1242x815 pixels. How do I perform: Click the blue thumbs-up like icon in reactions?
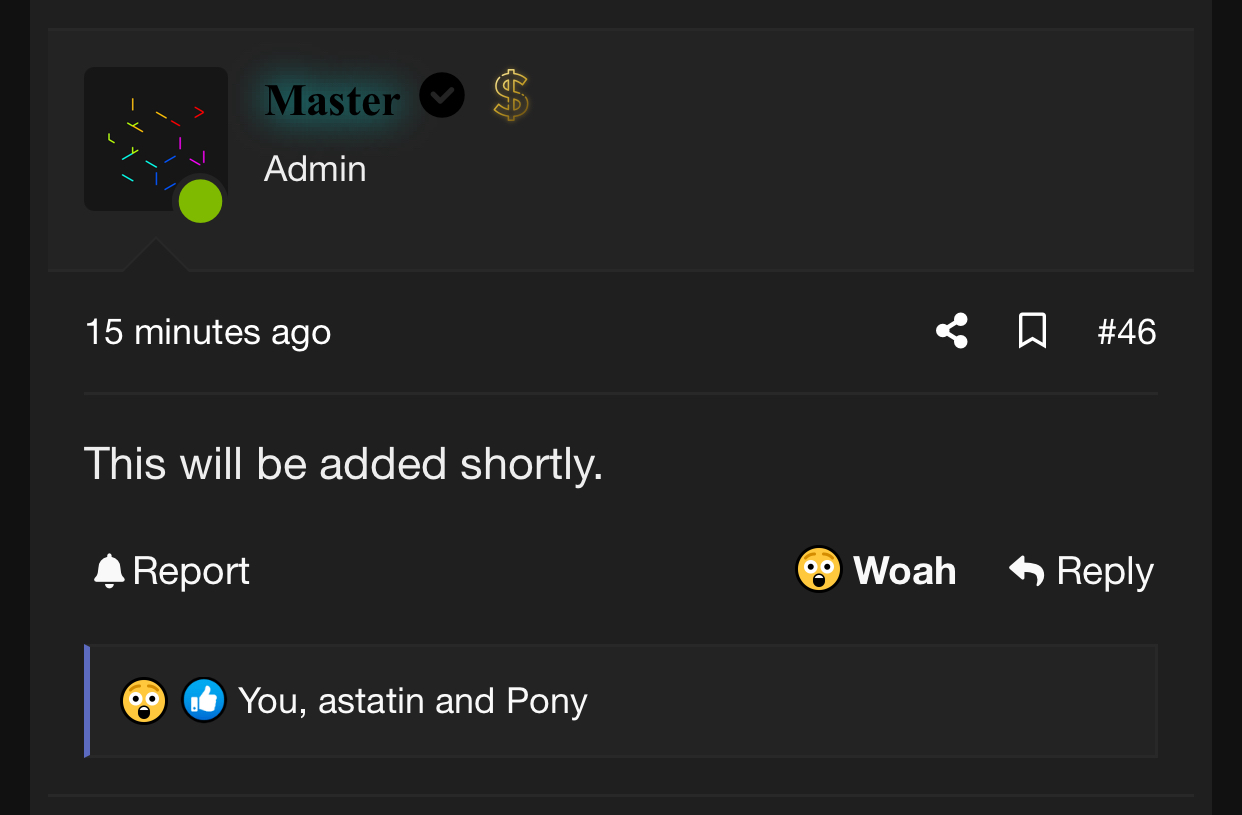(204, 700)
